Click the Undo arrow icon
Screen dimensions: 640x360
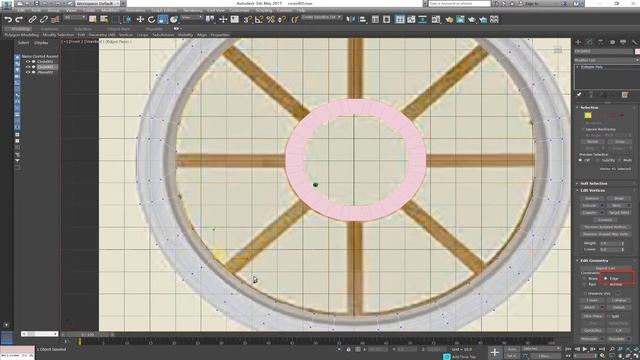point(8,19)
